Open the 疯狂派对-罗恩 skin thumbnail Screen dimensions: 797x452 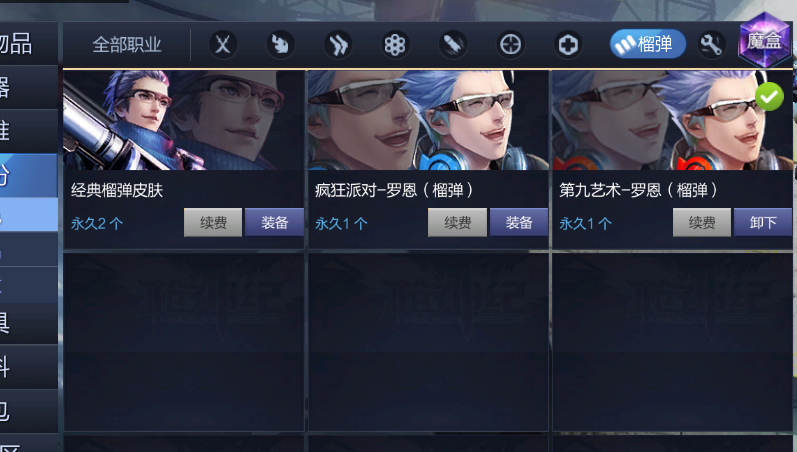[428, 120]
